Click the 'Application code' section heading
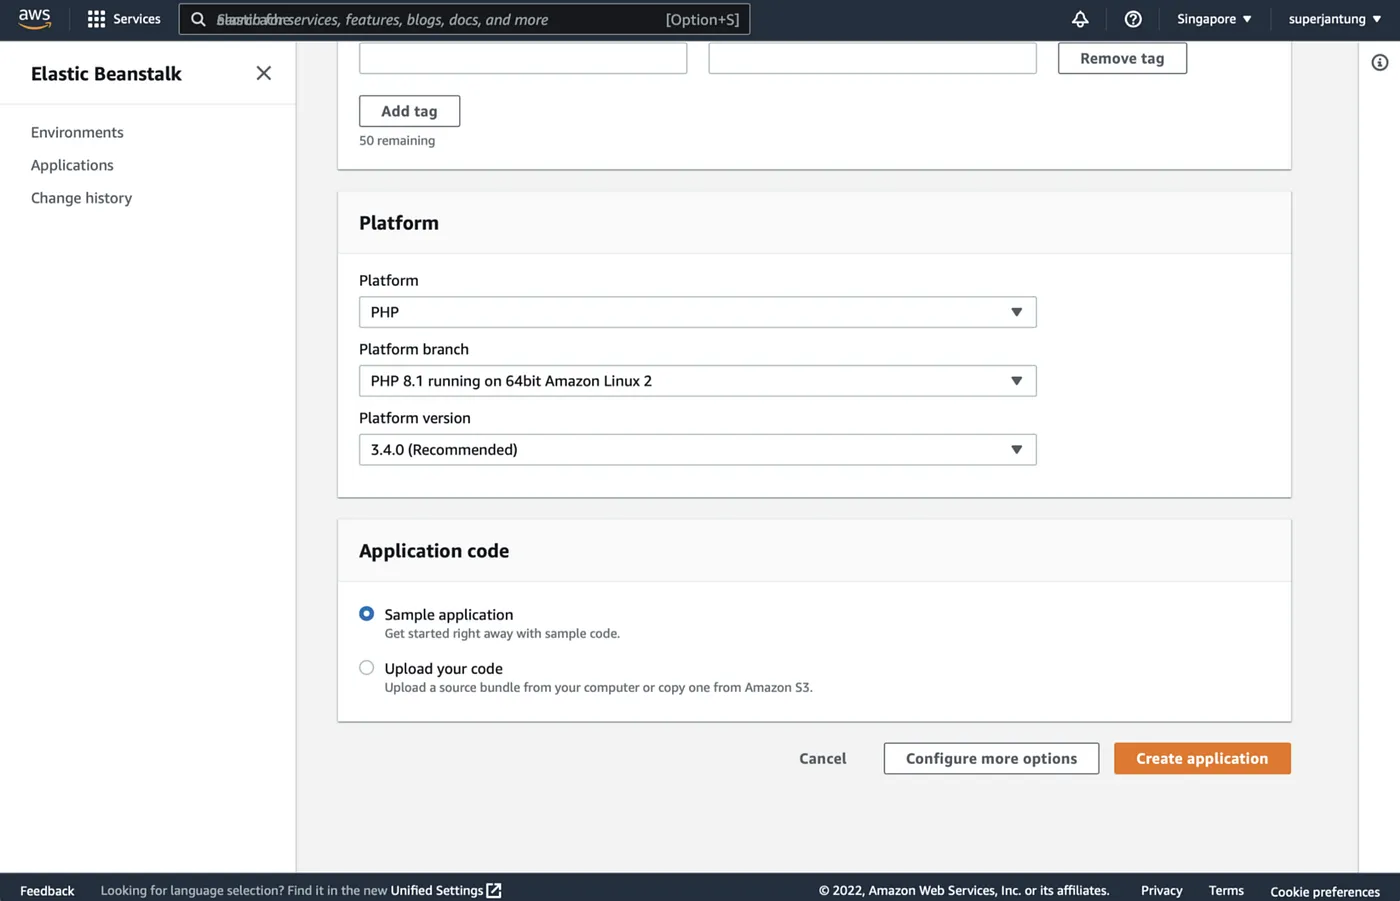 pyautogui.click(x=434, y=551)
